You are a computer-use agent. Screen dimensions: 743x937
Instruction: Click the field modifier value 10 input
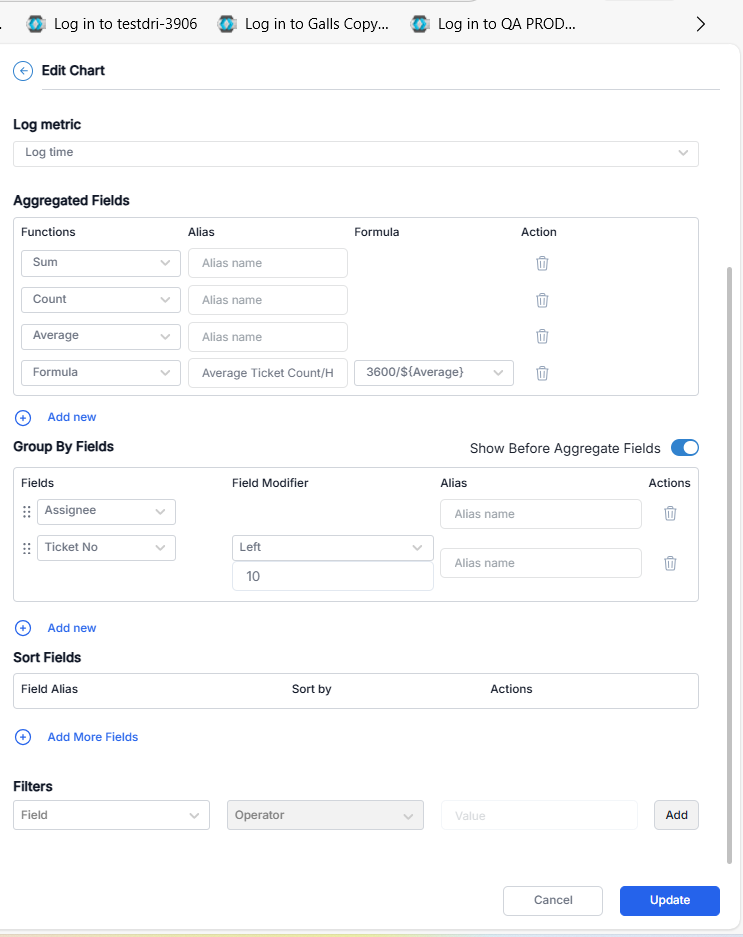(x=332, y=576)
